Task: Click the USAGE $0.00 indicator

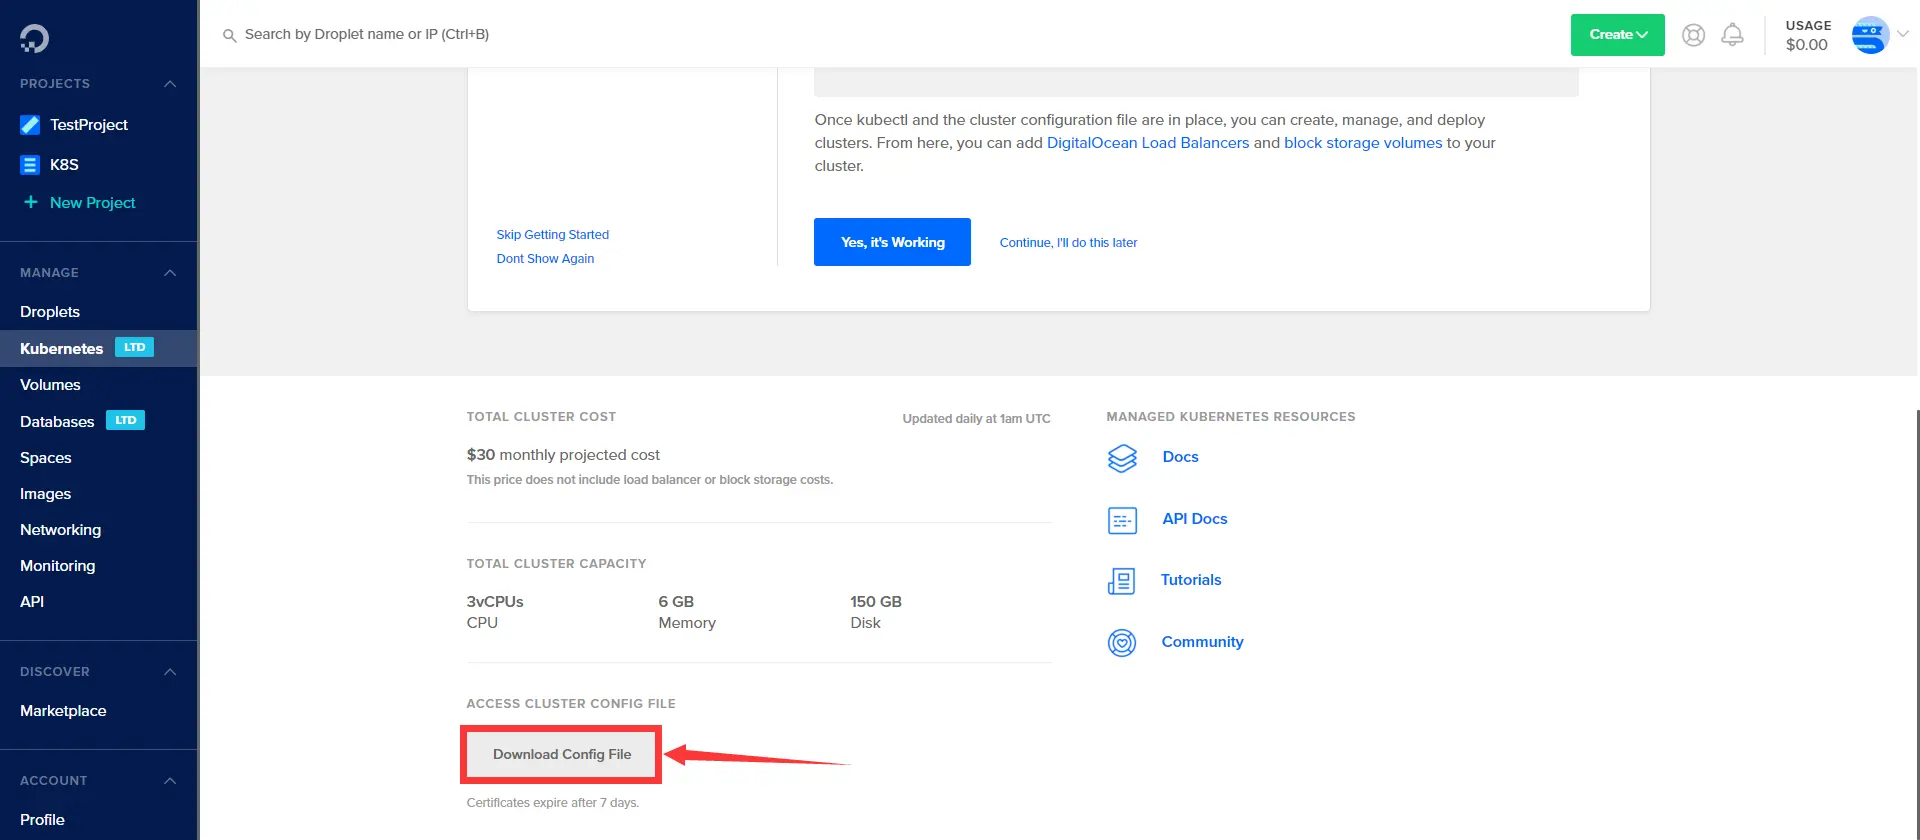Action: [1808, 35]
